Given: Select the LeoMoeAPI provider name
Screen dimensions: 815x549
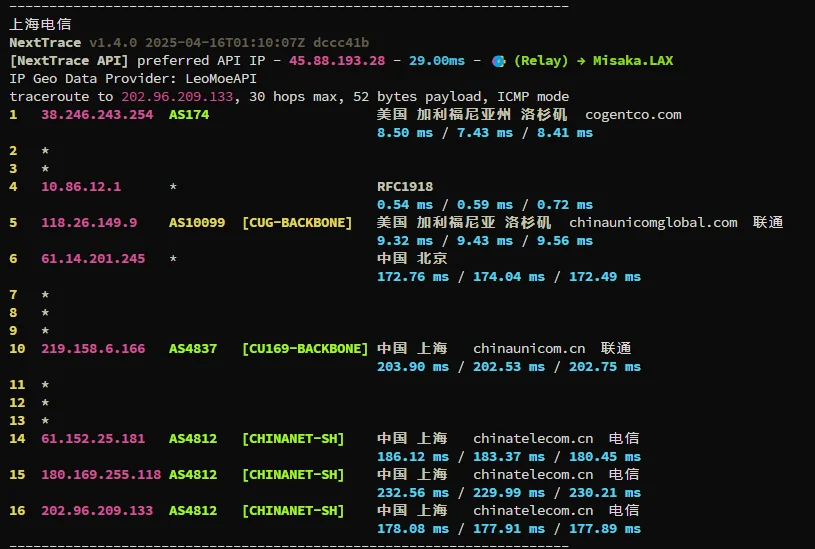Looking at the screenshot, I should [x=221, y=79].
